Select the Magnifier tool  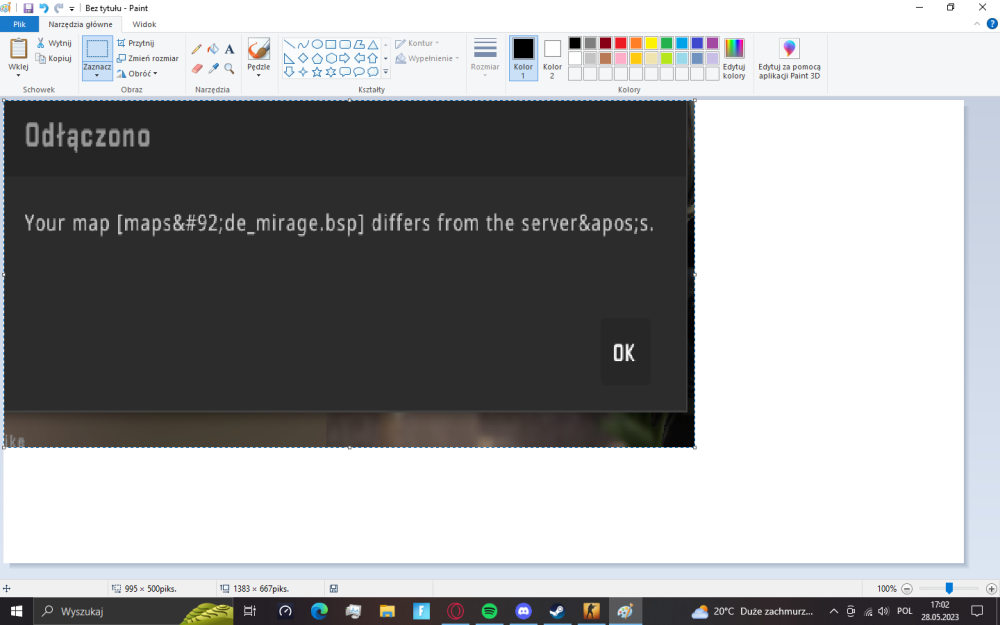click(x=230, y=68)
